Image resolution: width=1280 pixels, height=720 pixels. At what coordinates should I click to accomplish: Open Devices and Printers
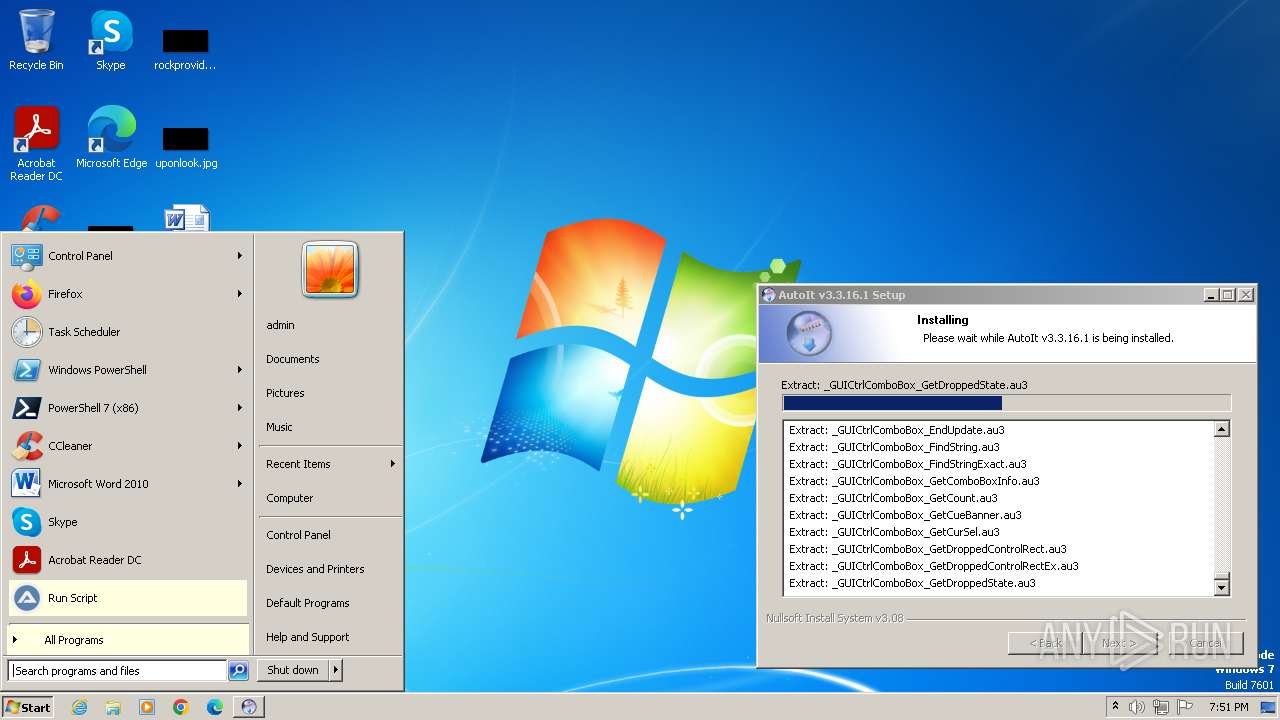[315, 569]
